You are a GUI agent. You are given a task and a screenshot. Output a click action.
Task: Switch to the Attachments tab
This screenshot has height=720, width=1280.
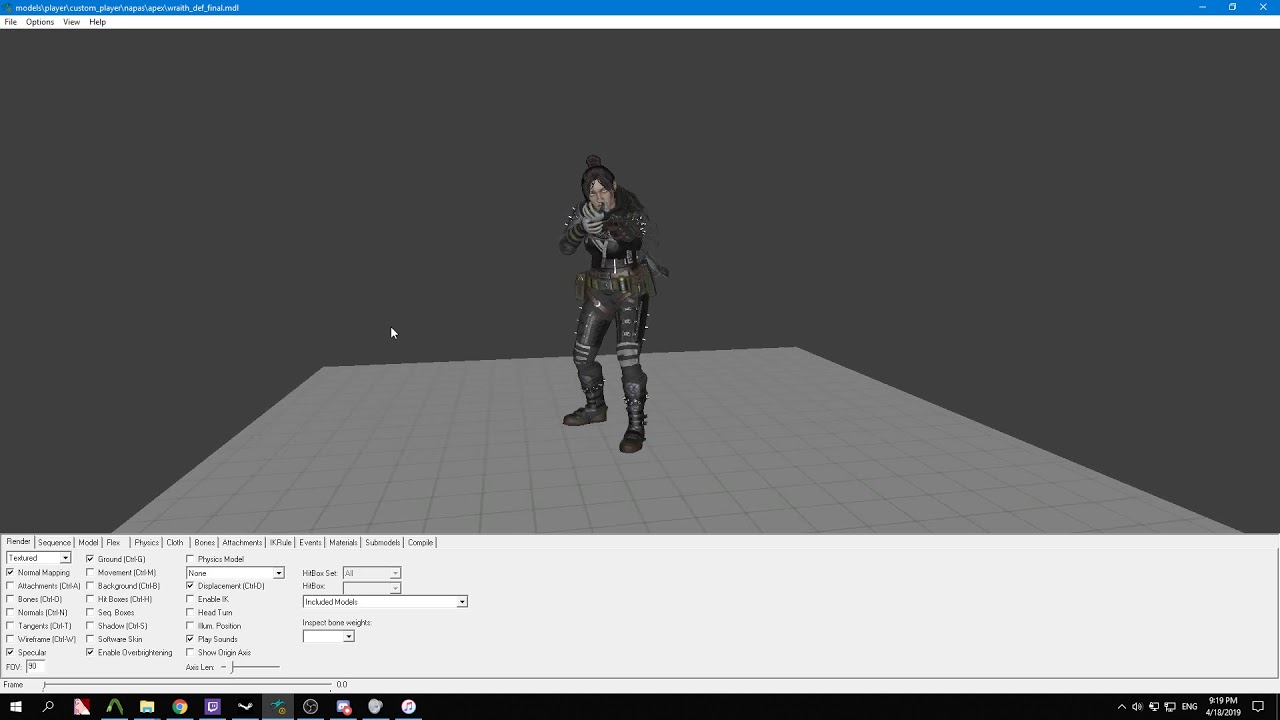pyautogui.click(x=242, y=543)
